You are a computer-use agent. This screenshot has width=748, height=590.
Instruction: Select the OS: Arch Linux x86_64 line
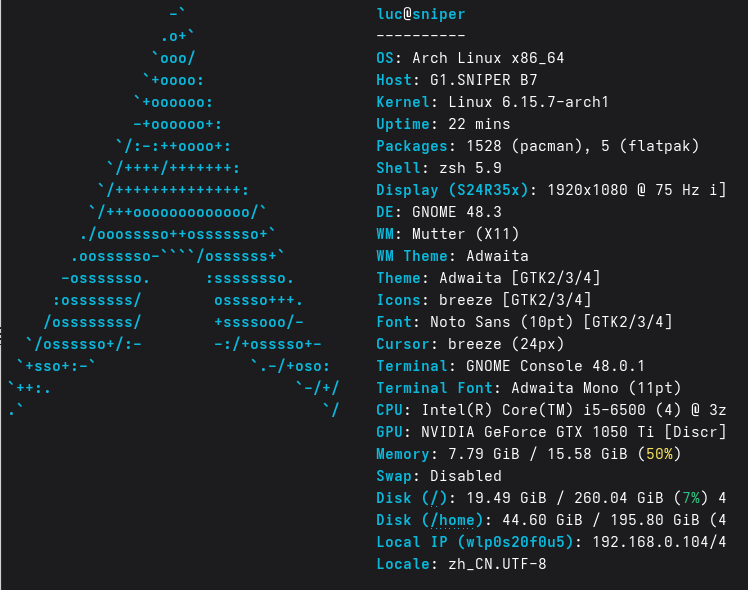[470, 58]
